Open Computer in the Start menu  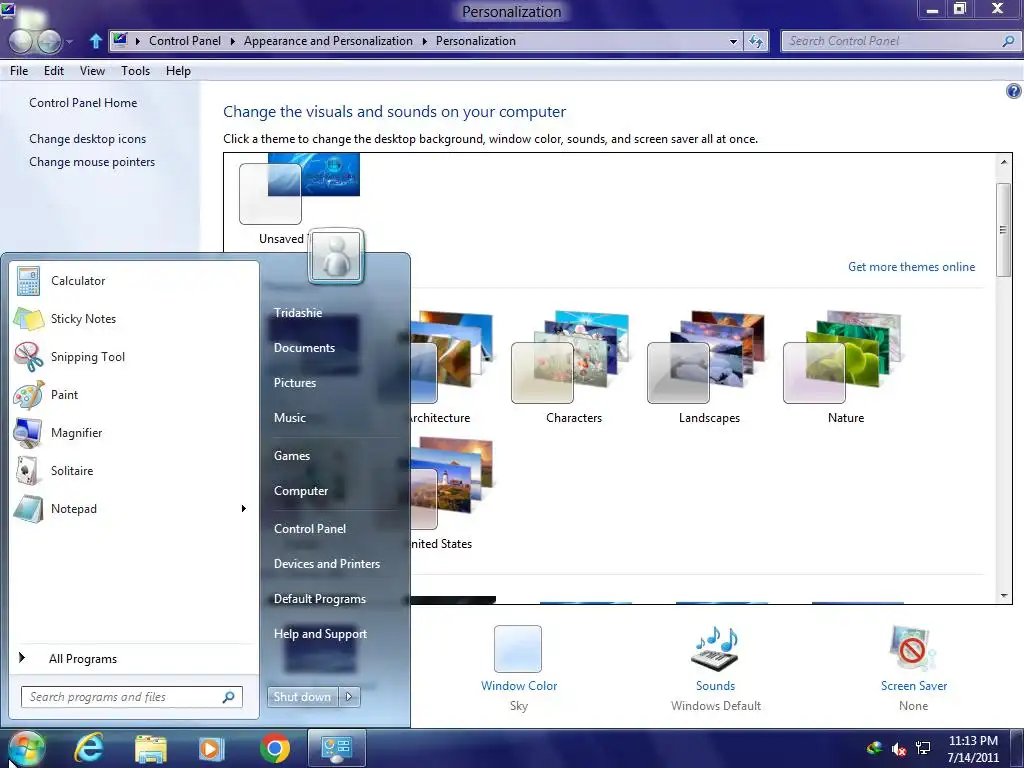click(x=300, y=491)
